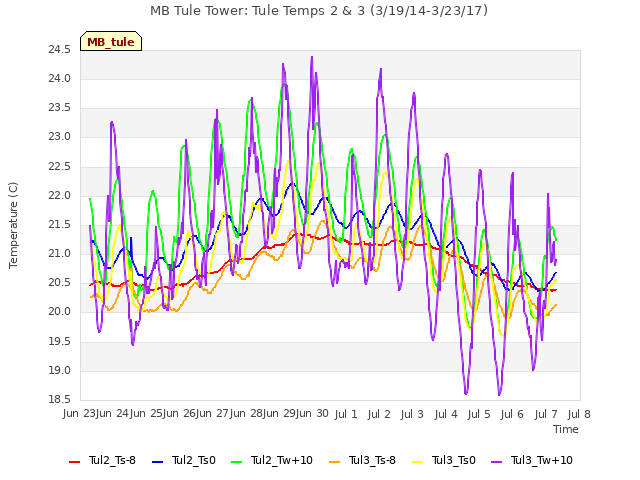Click the Time axis label
Viewport: 640px width, 480px height.
click(566, 429)
